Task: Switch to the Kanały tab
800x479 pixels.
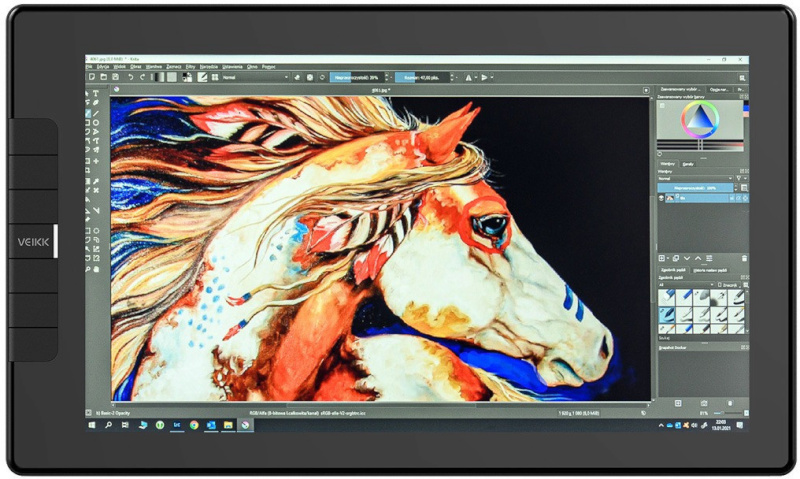Action: click(x=688, y=164)
